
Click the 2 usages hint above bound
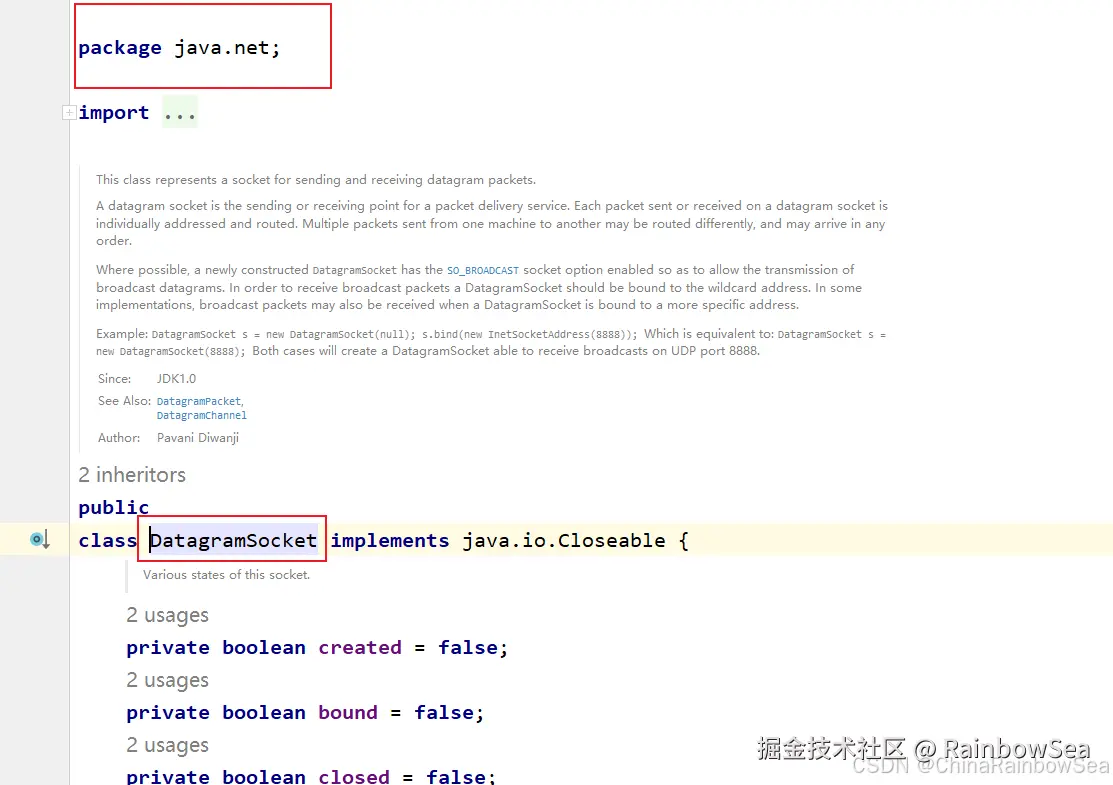[168, 680]
